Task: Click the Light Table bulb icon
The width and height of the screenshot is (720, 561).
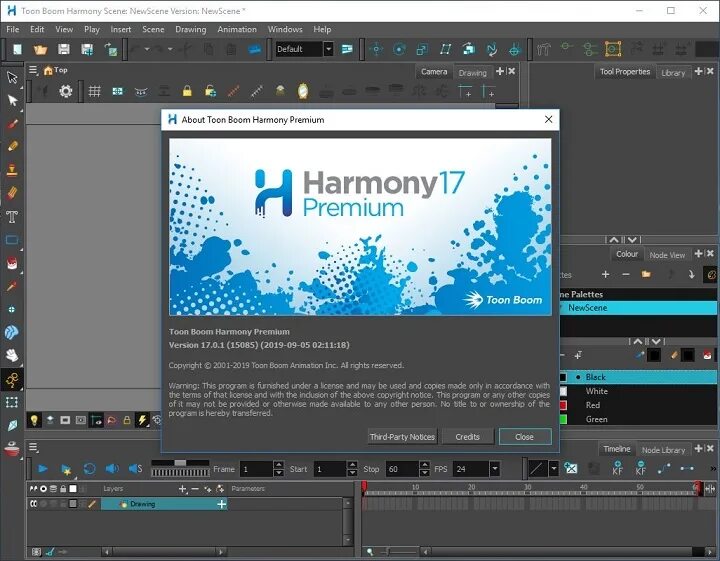Action: [34, 420]
